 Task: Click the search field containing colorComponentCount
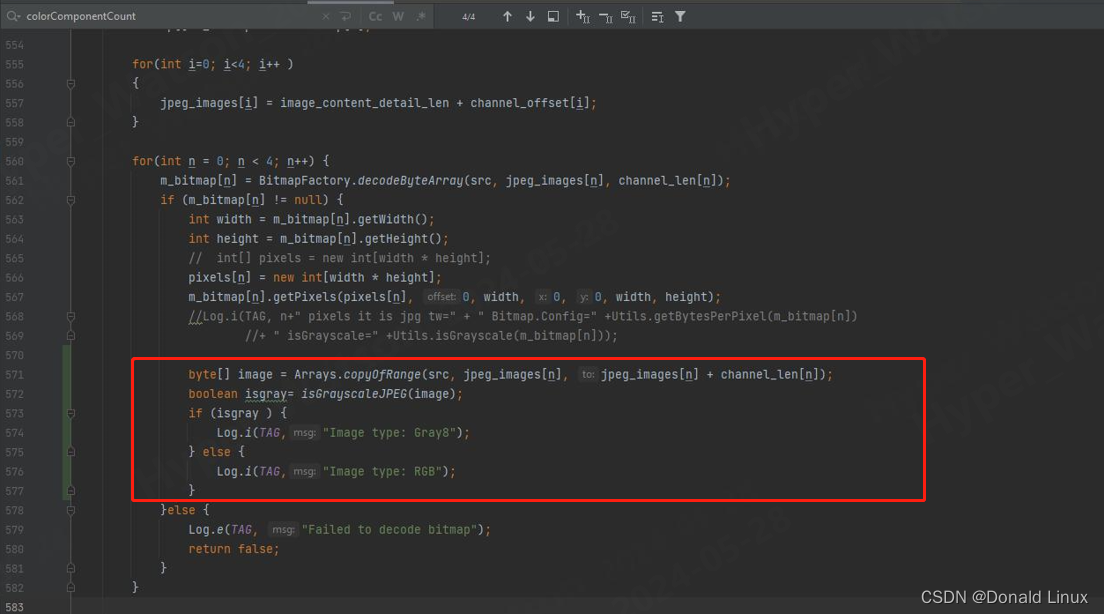click(x=150, y=16)
